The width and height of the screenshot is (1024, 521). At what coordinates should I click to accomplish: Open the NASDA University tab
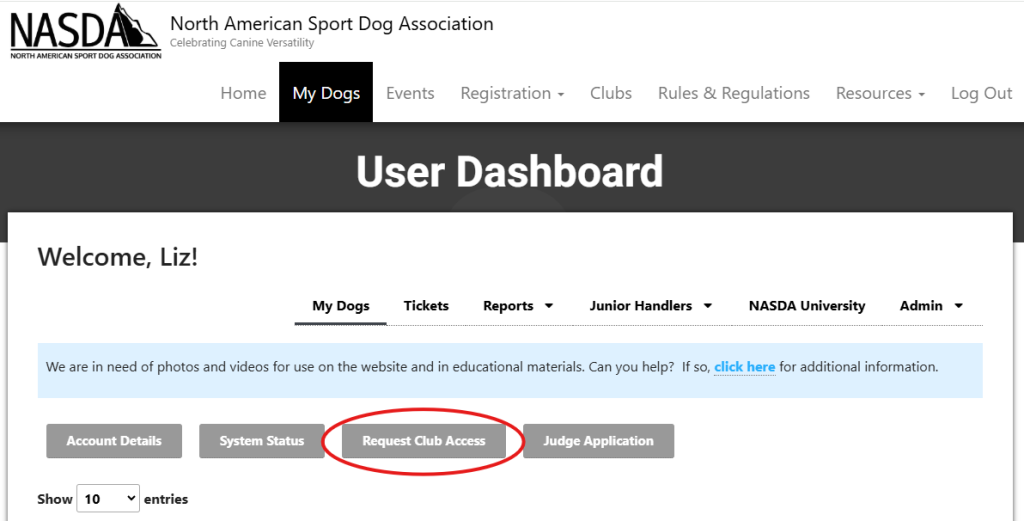807,306
